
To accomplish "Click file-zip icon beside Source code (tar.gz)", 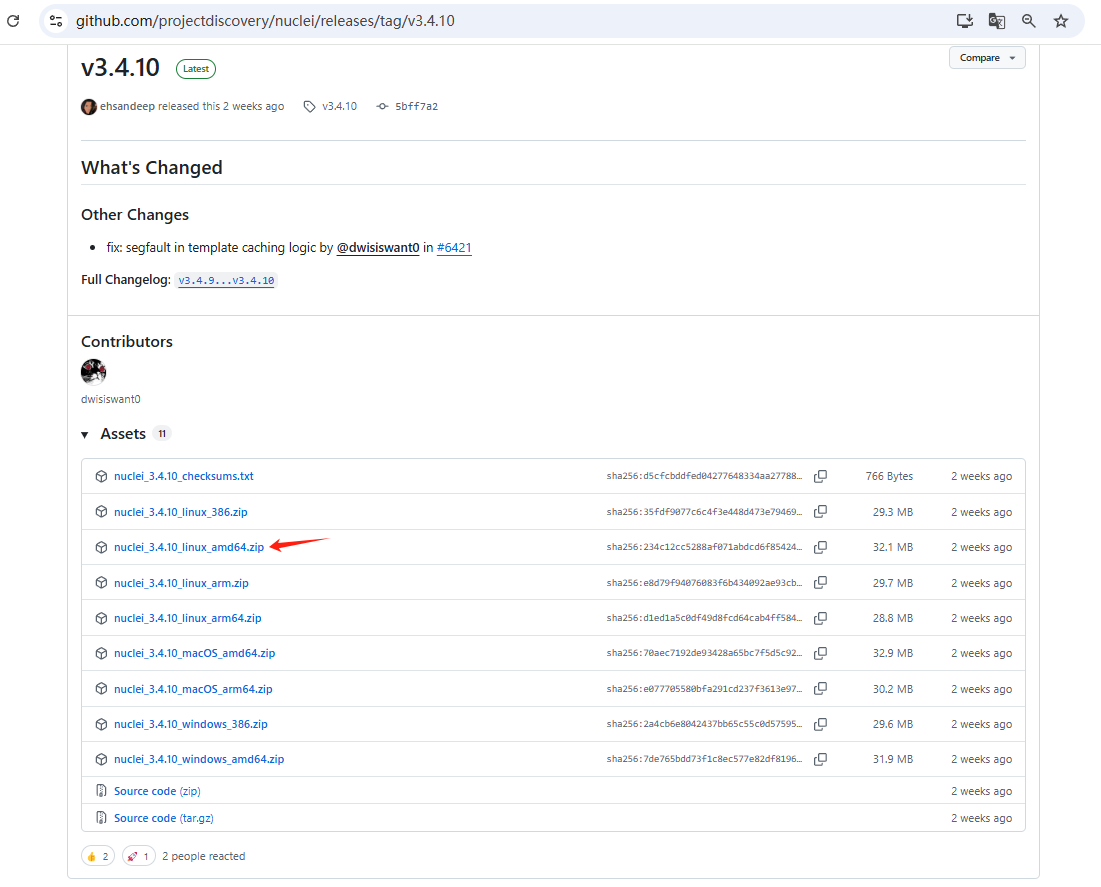I will click(101, 818).
